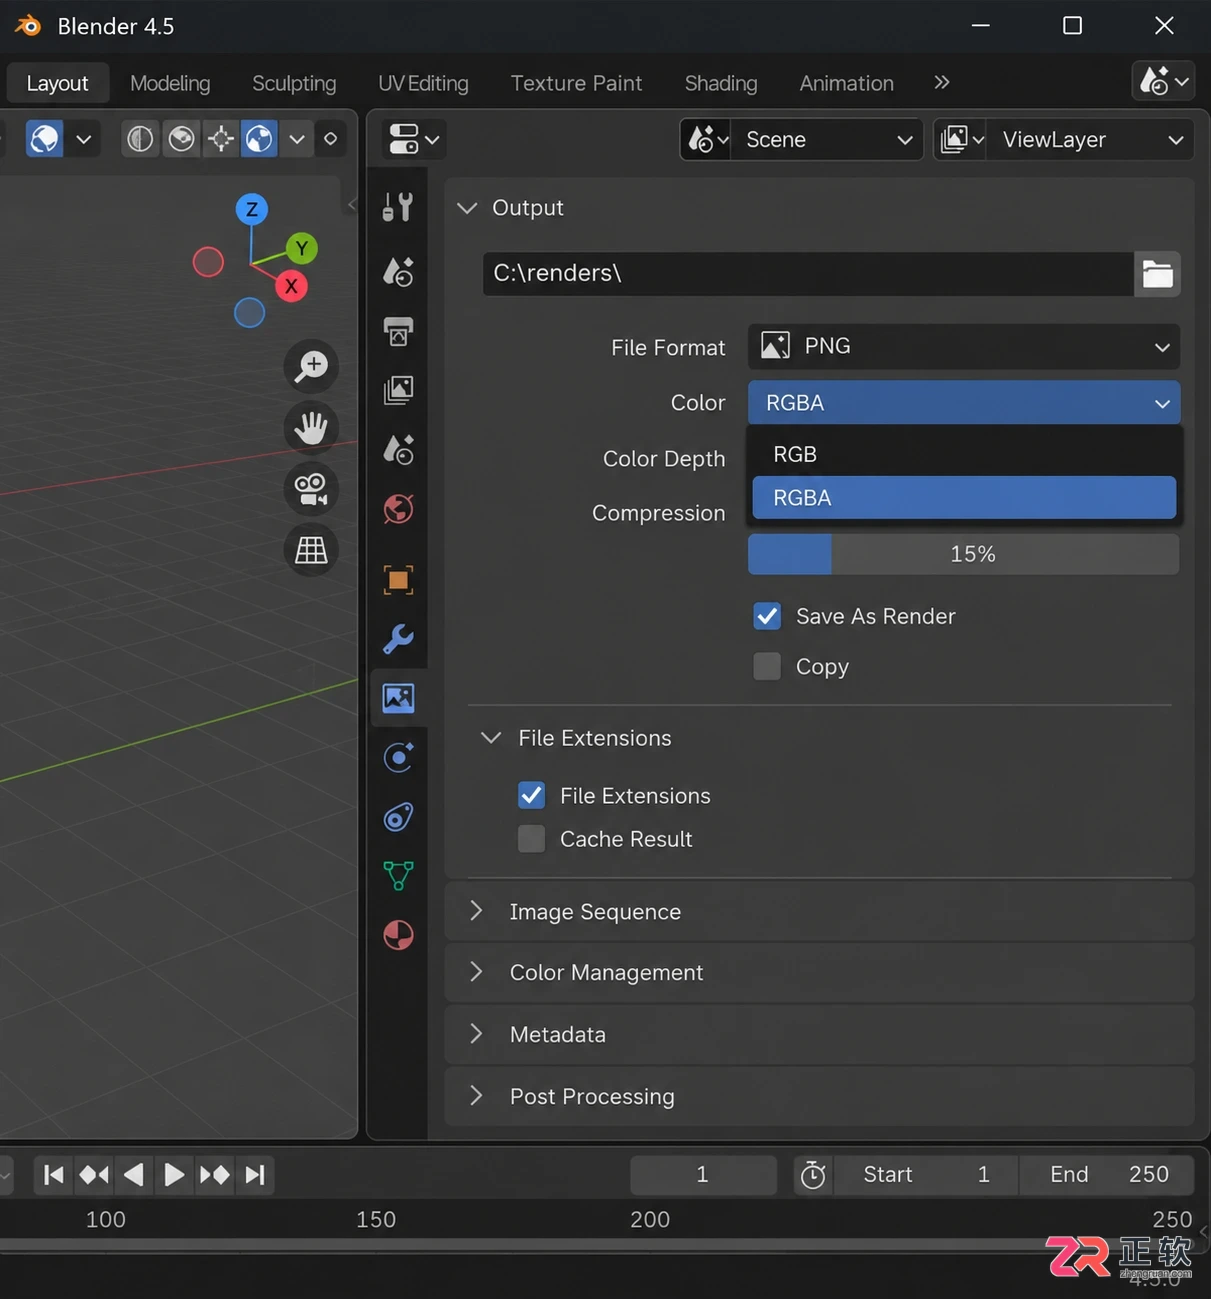Click the Z axis gizmo handle
This screenshot has width=1211, height=1299.
tap(251, 209)
